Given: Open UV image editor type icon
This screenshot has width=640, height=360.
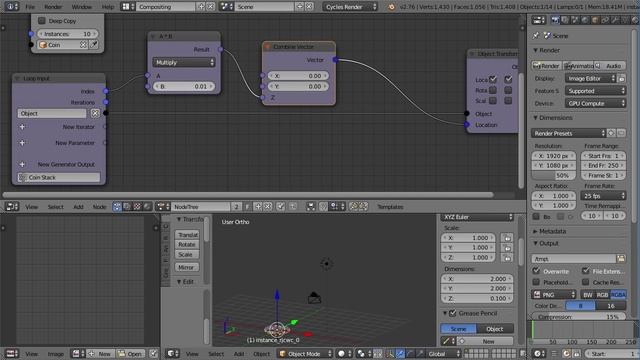Looking at the screenshot, I should (11, 353).
